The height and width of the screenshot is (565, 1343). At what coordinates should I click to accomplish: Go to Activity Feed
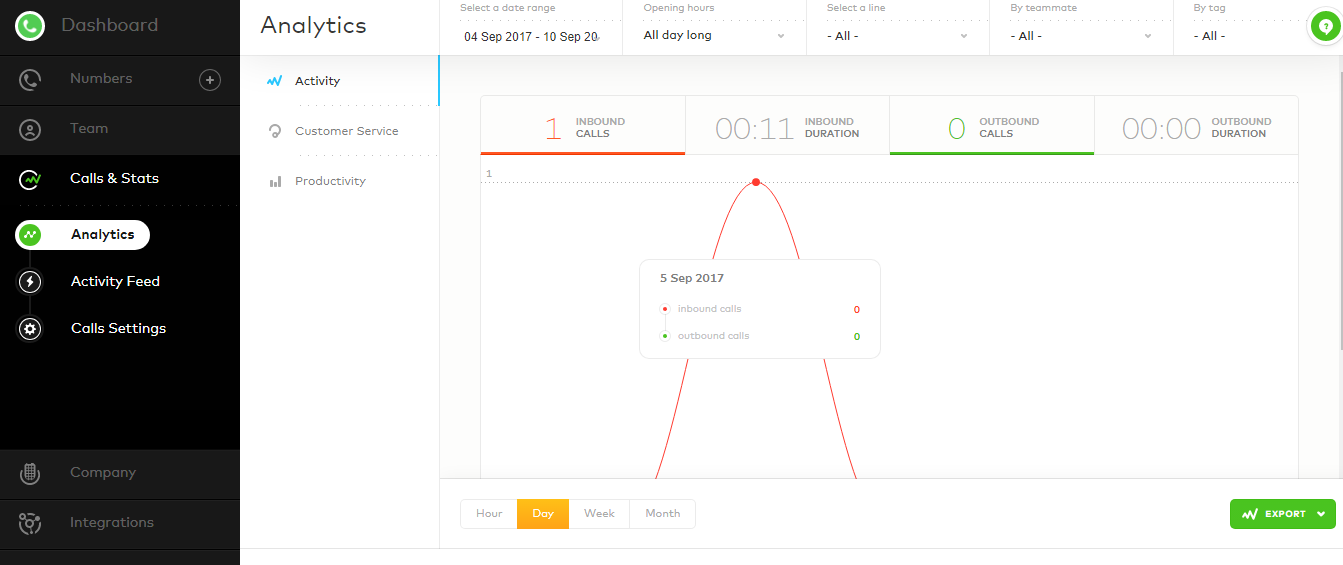pyautogui.click(x=115, y=282)
